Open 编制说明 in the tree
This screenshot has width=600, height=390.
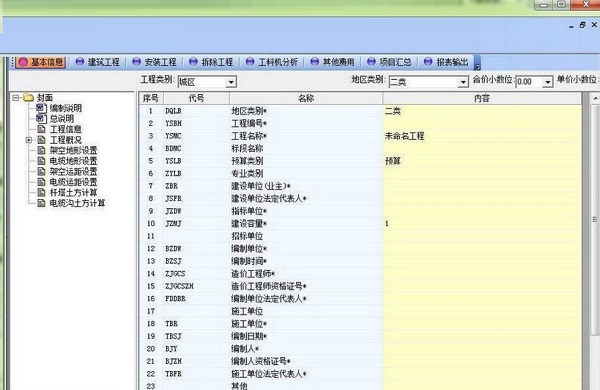[65, 108]
